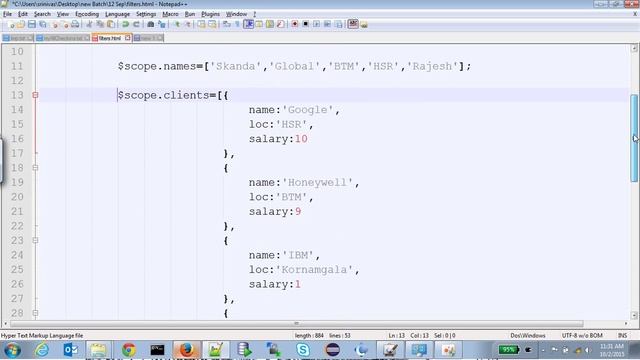640x360 pixels.
Task: Close the filters.html tab
Action: pos(127,38)
